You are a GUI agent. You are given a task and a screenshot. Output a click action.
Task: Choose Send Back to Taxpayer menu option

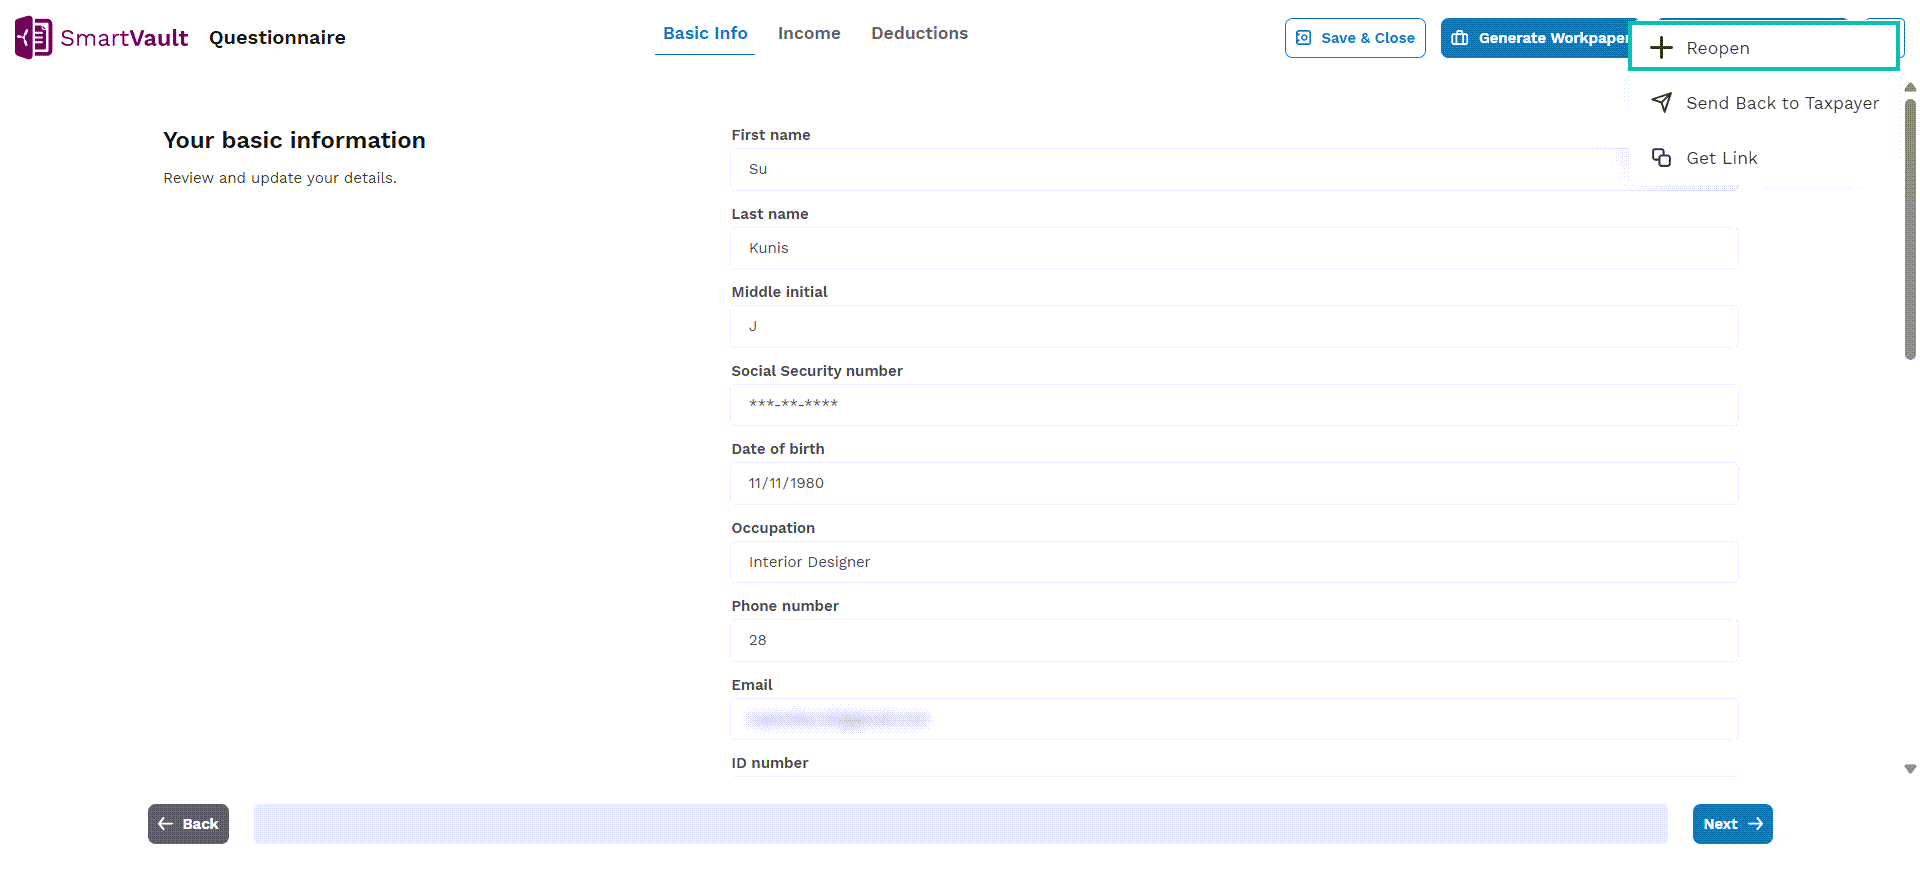1781,103
